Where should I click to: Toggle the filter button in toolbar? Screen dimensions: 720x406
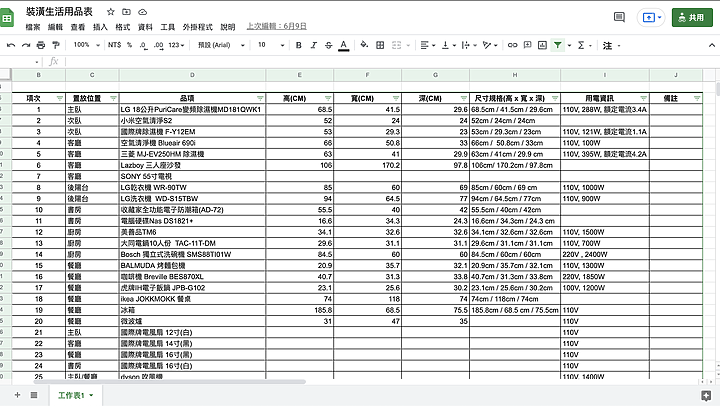pyautogui.click(x=557, y=45)
